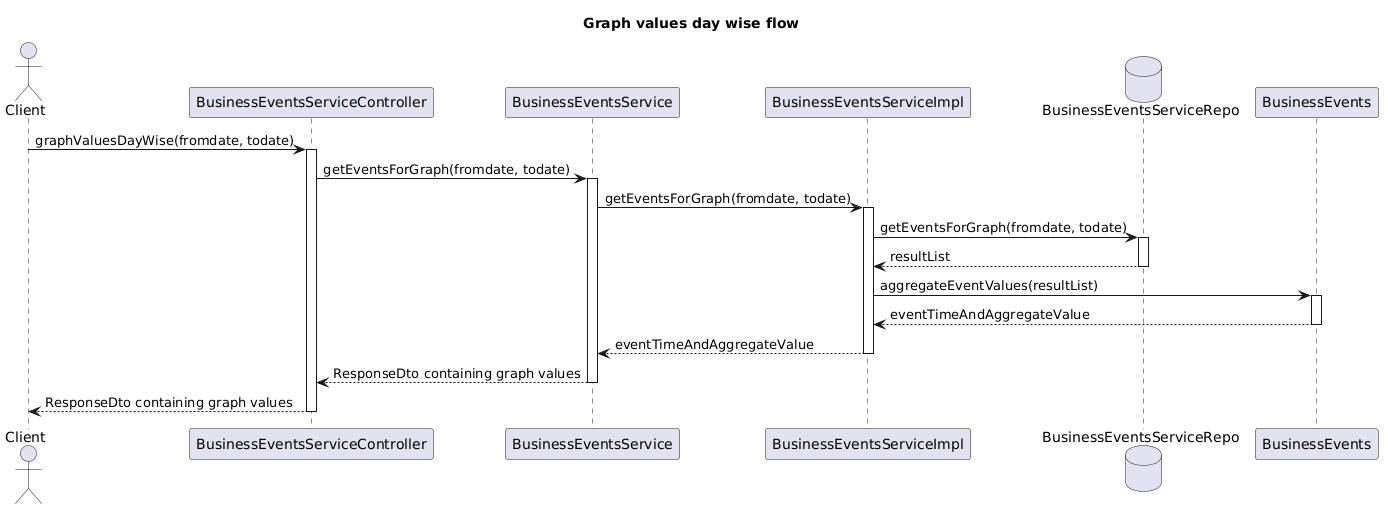1388x511 pixels.
Task: Click the controller's activation bar
Action: coord(311,280)
